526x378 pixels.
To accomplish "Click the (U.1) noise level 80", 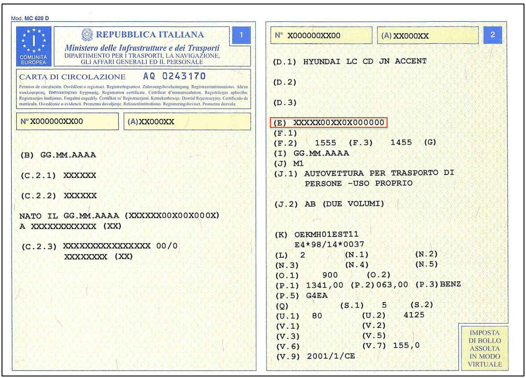I will coord(317,316).
